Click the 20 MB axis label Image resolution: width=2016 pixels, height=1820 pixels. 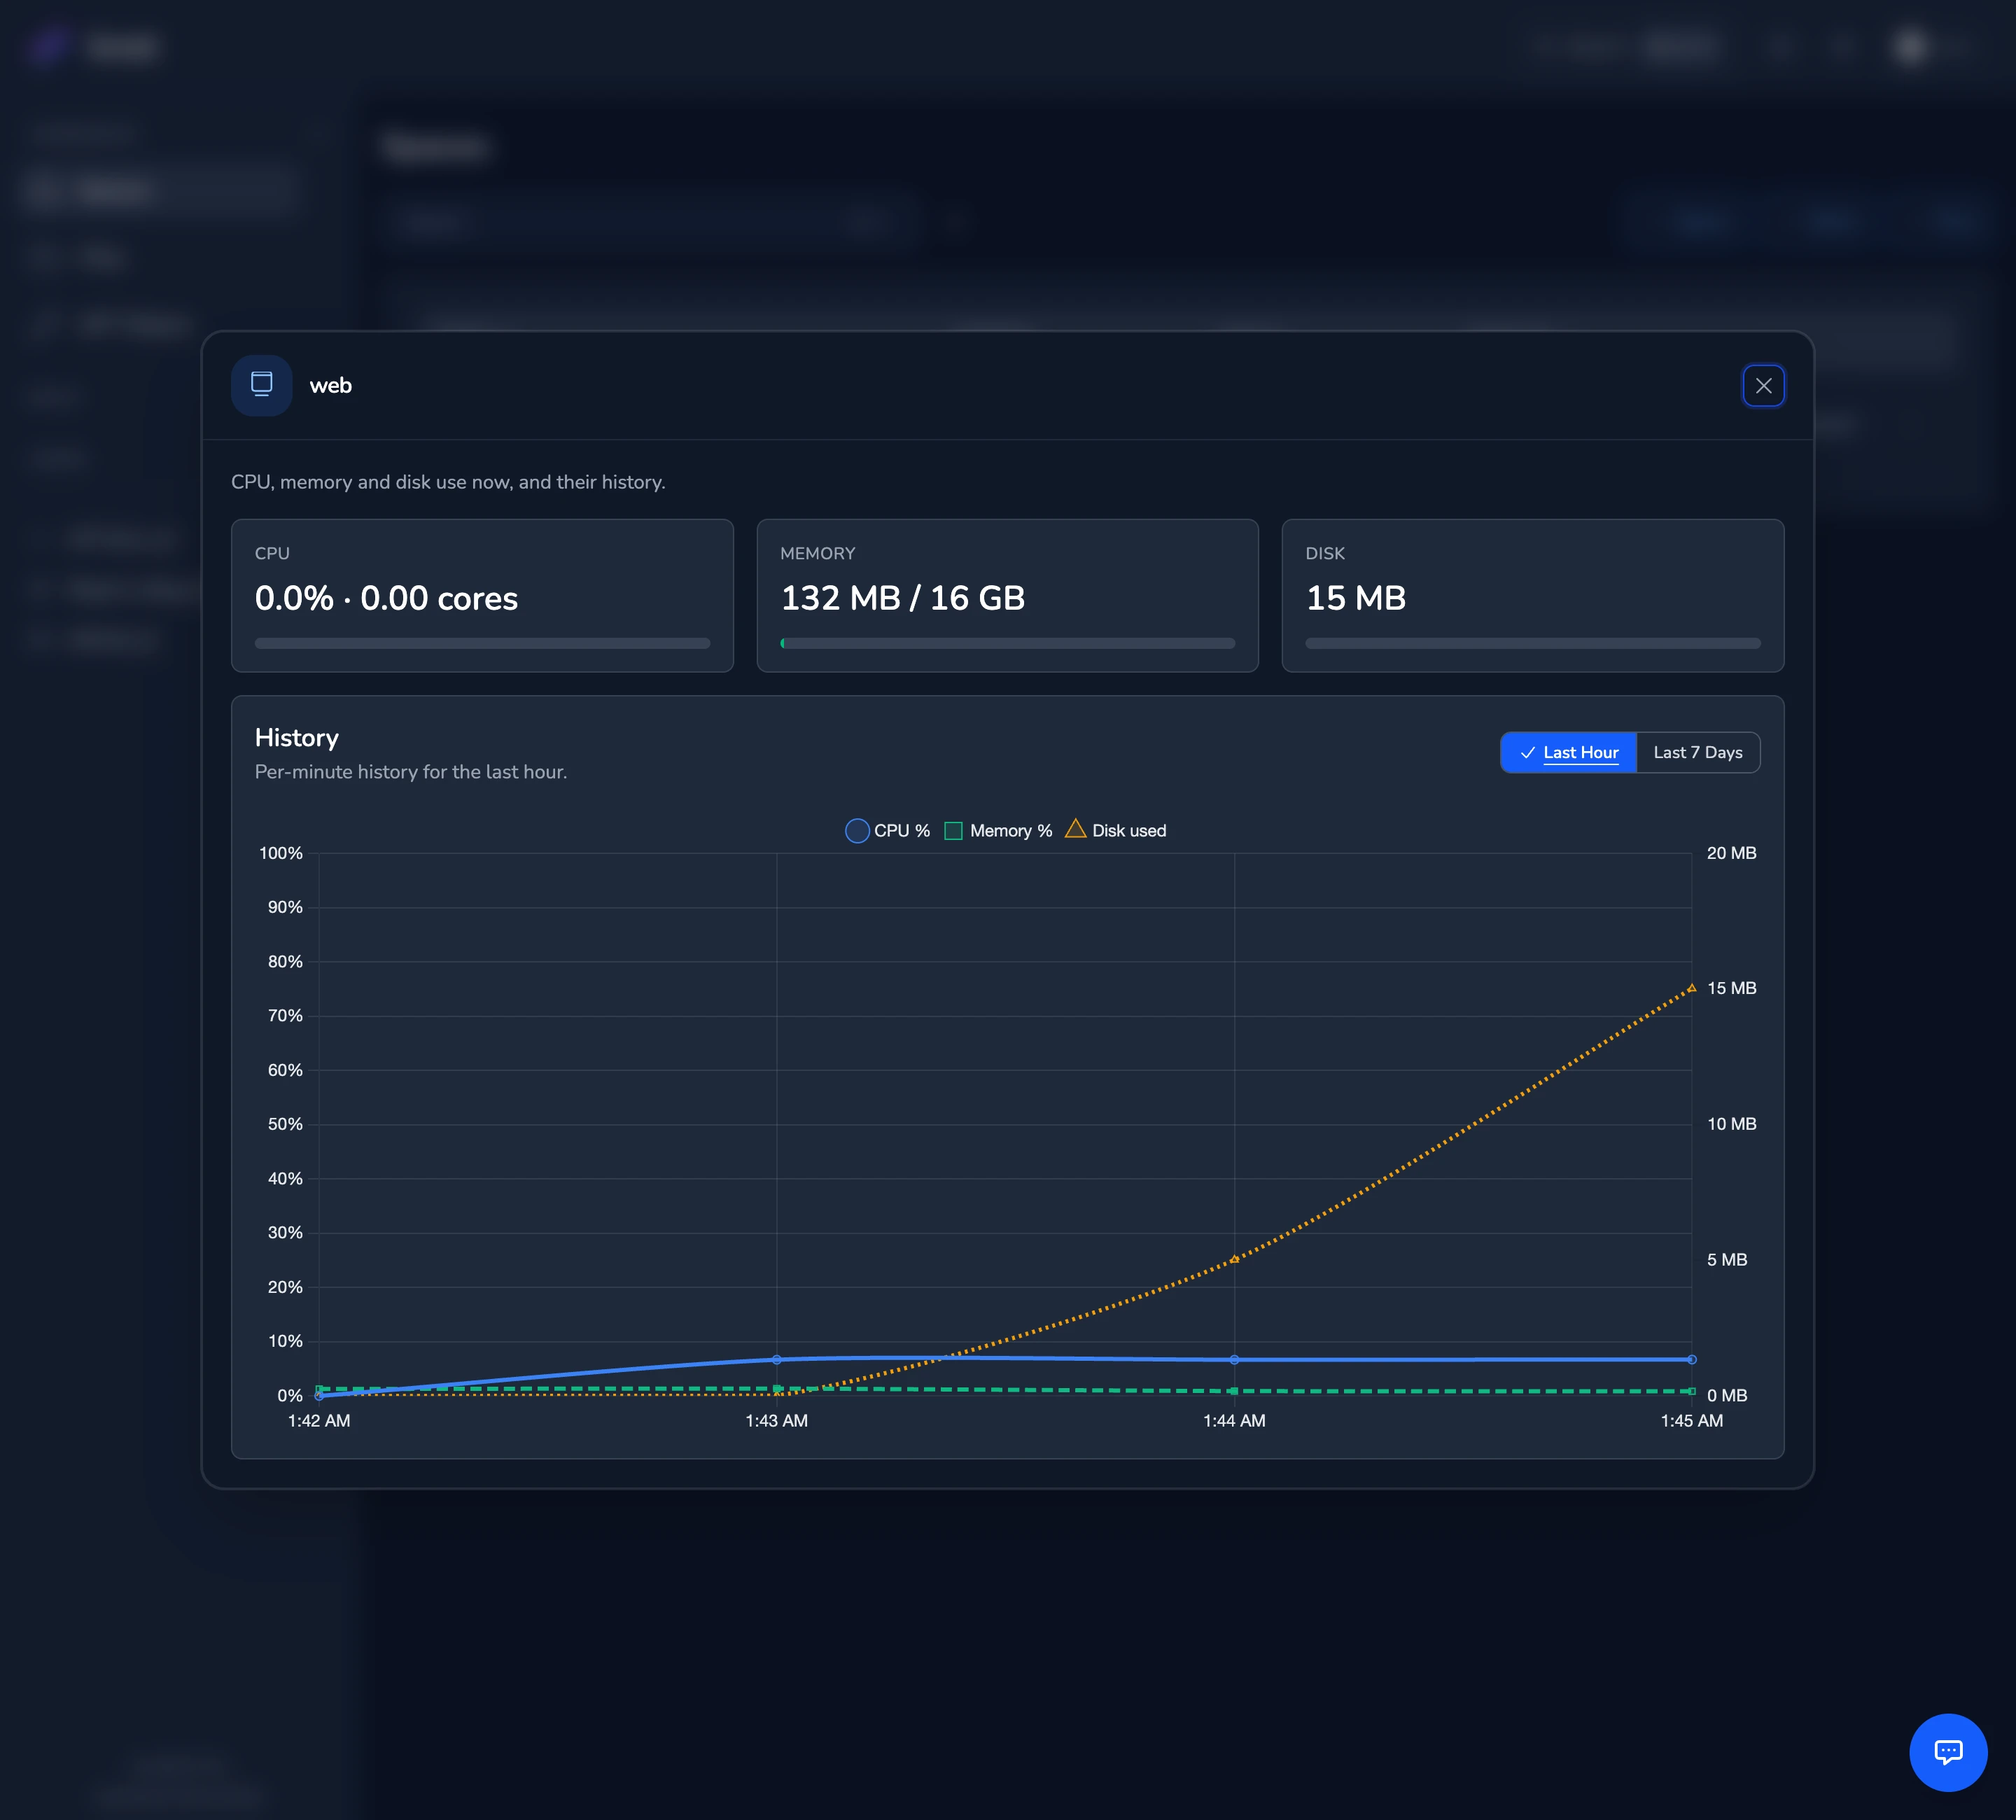click(1731, 853)
